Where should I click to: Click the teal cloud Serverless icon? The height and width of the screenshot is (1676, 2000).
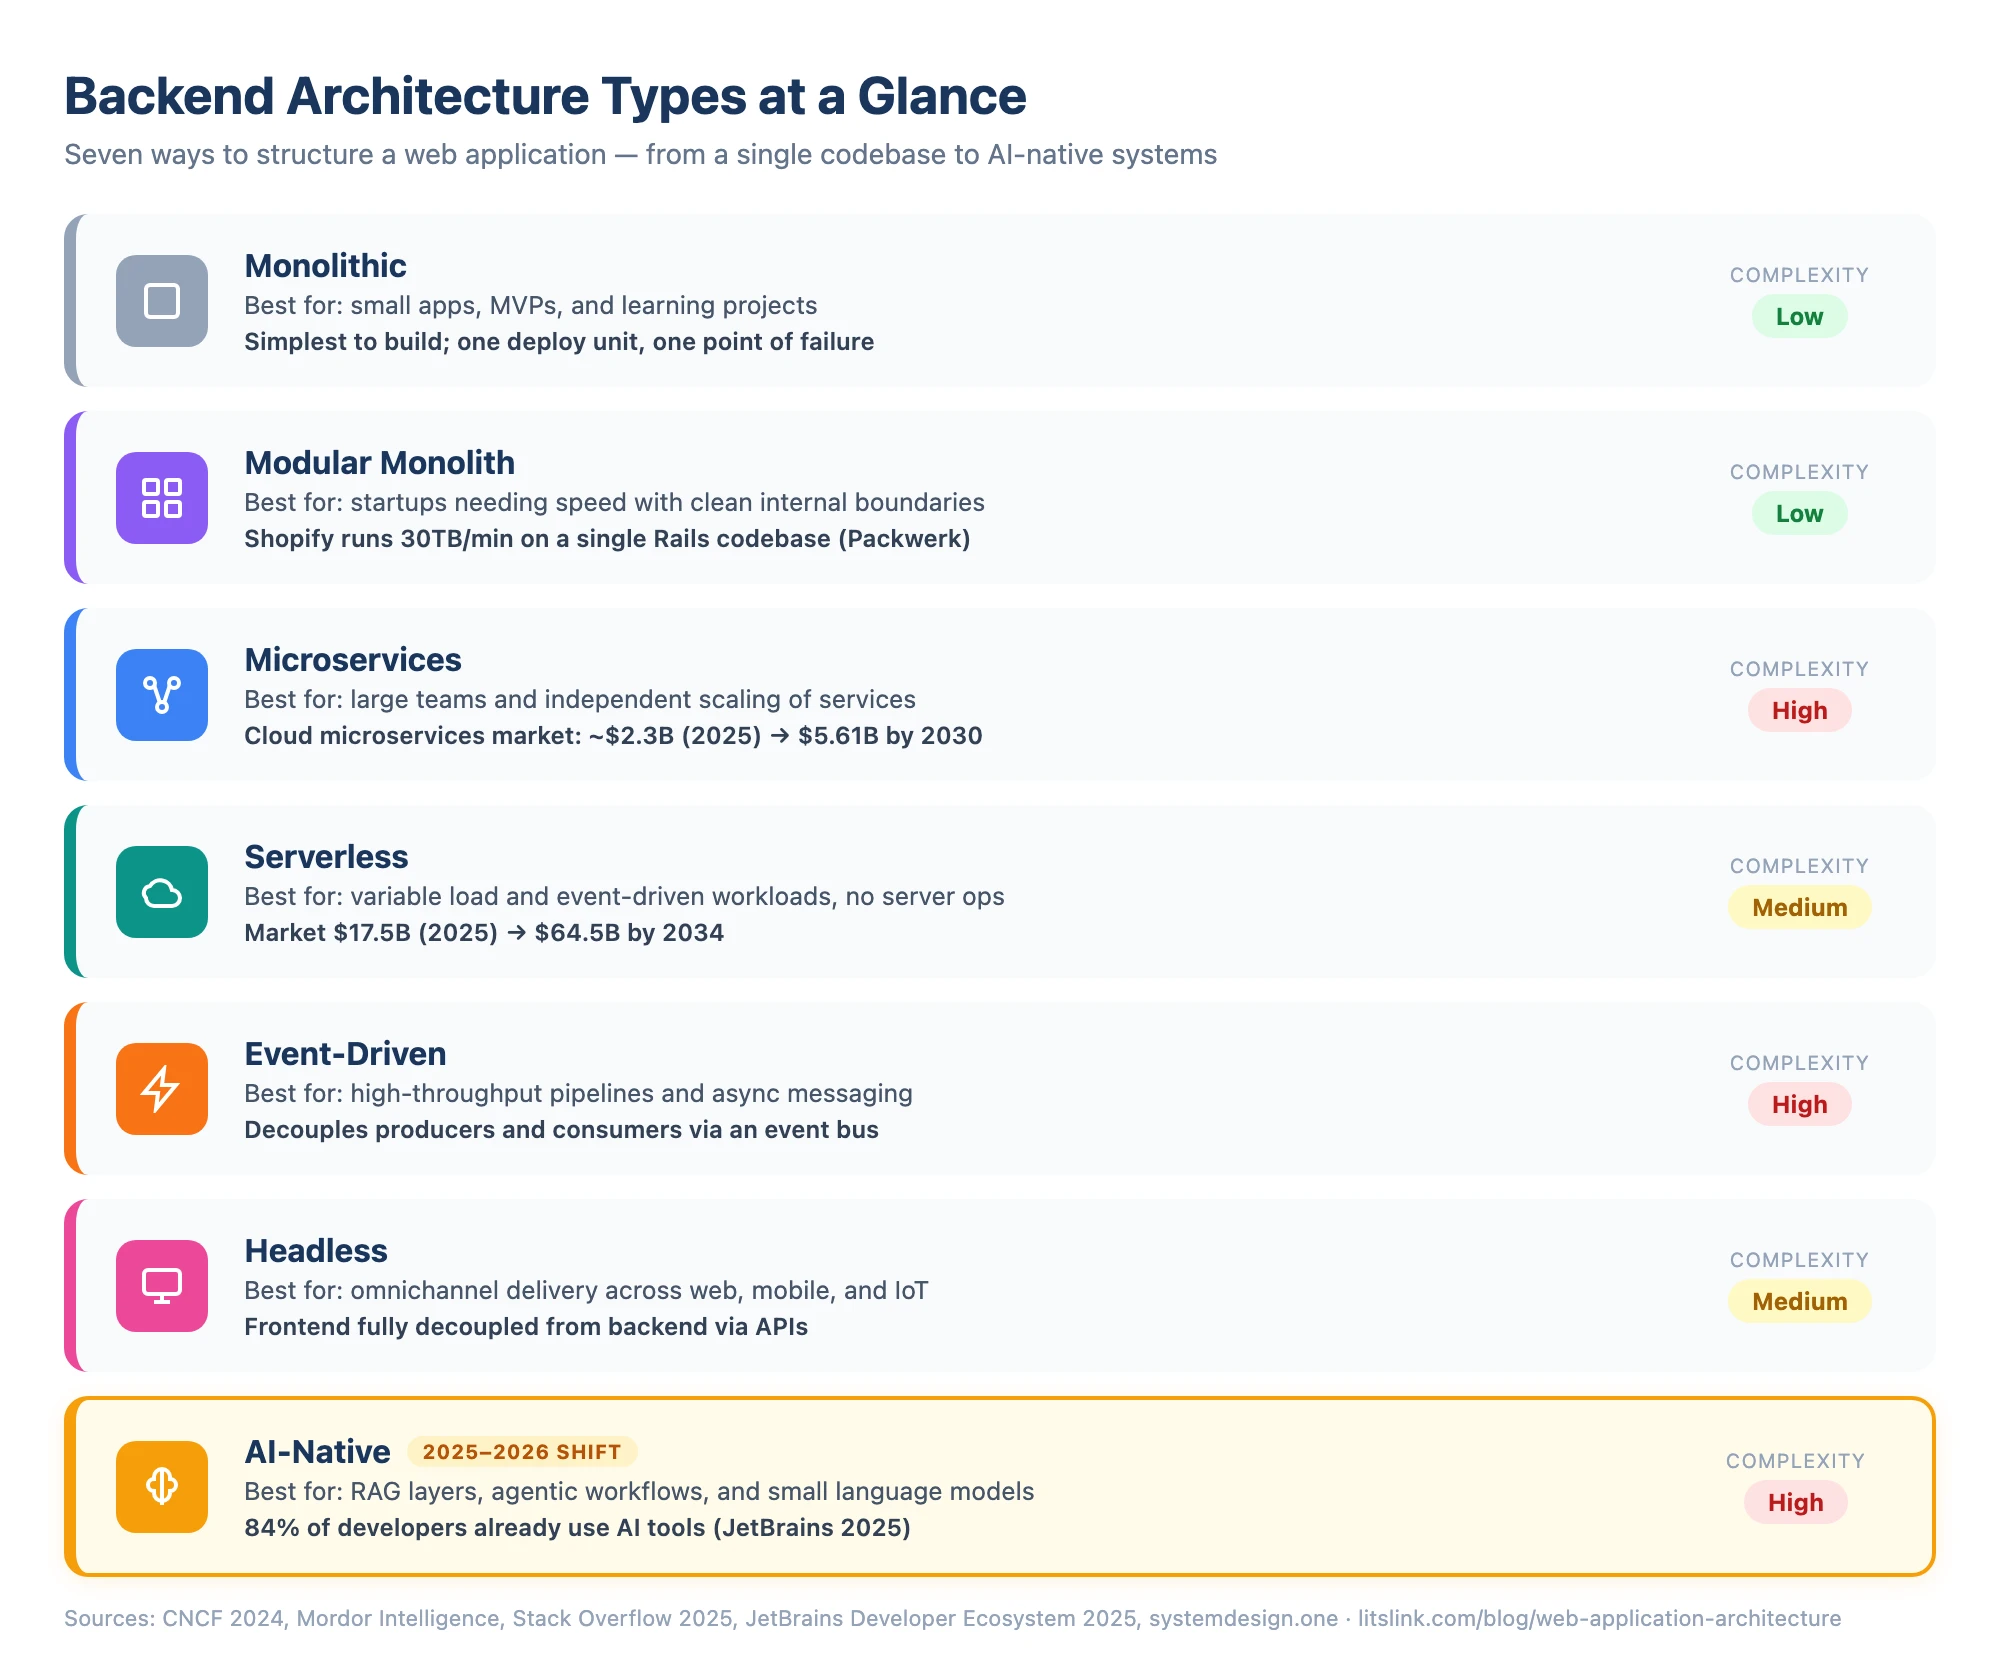point(162,892)
